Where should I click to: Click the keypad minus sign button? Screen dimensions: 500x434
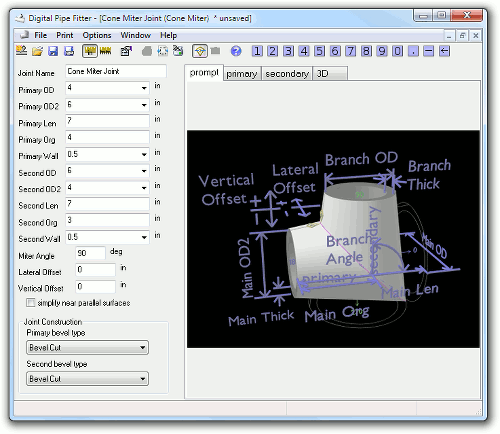[x=429, y=51]
